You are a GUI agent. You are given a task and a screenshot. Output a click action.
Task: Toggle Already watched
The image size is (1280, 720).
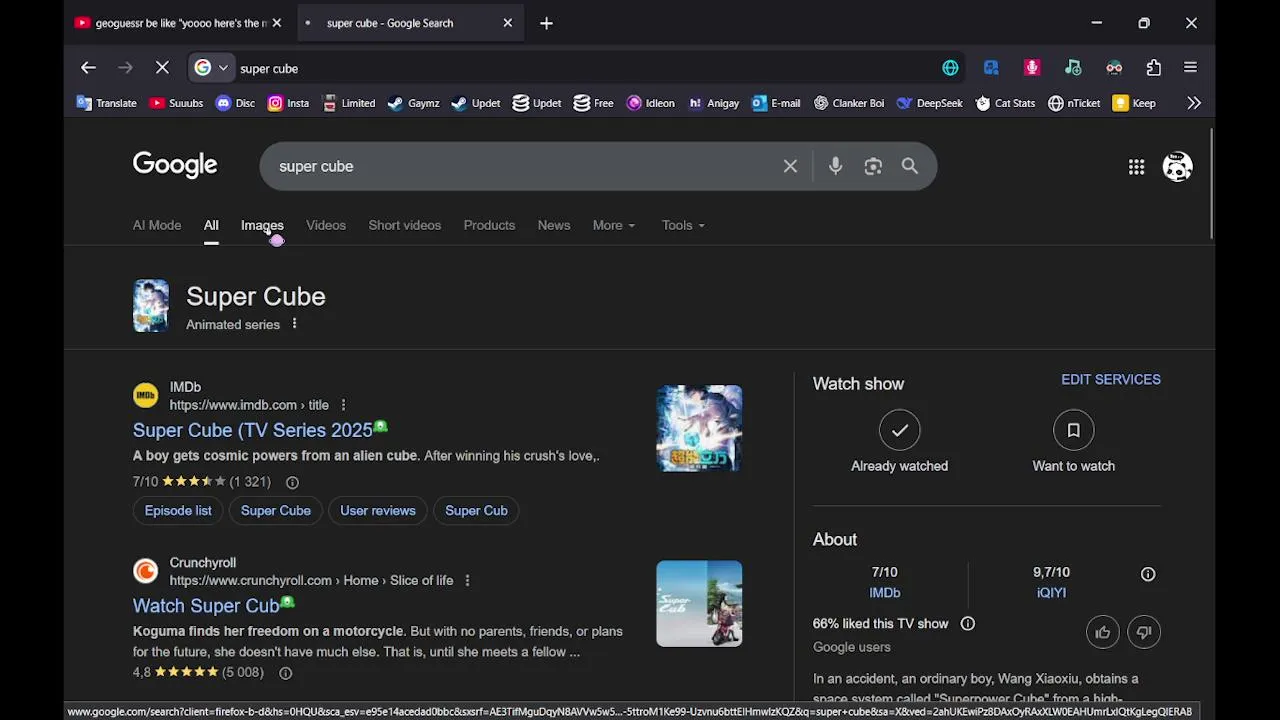[900, 430]
